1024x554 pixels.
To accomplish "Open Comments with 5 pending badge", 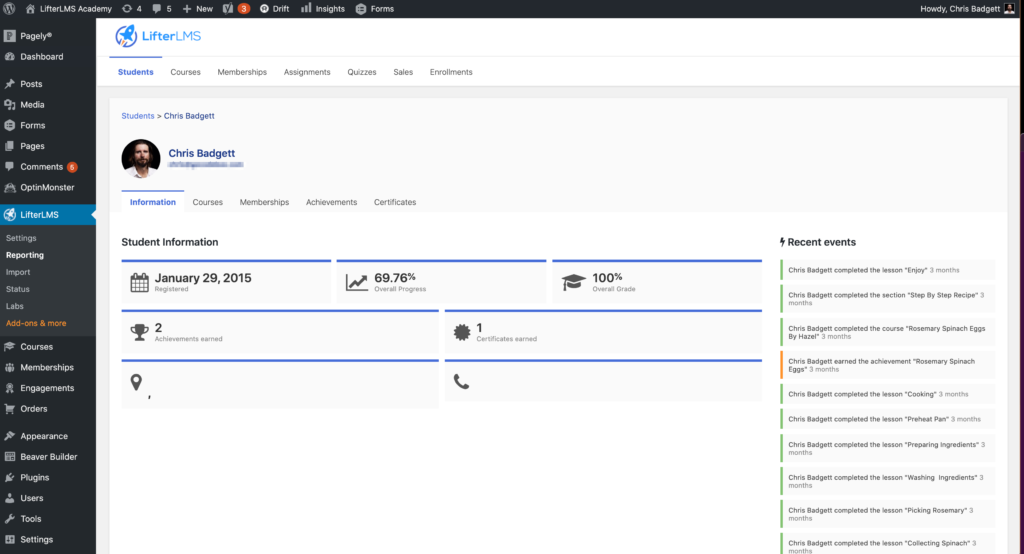I will (42, 167).
